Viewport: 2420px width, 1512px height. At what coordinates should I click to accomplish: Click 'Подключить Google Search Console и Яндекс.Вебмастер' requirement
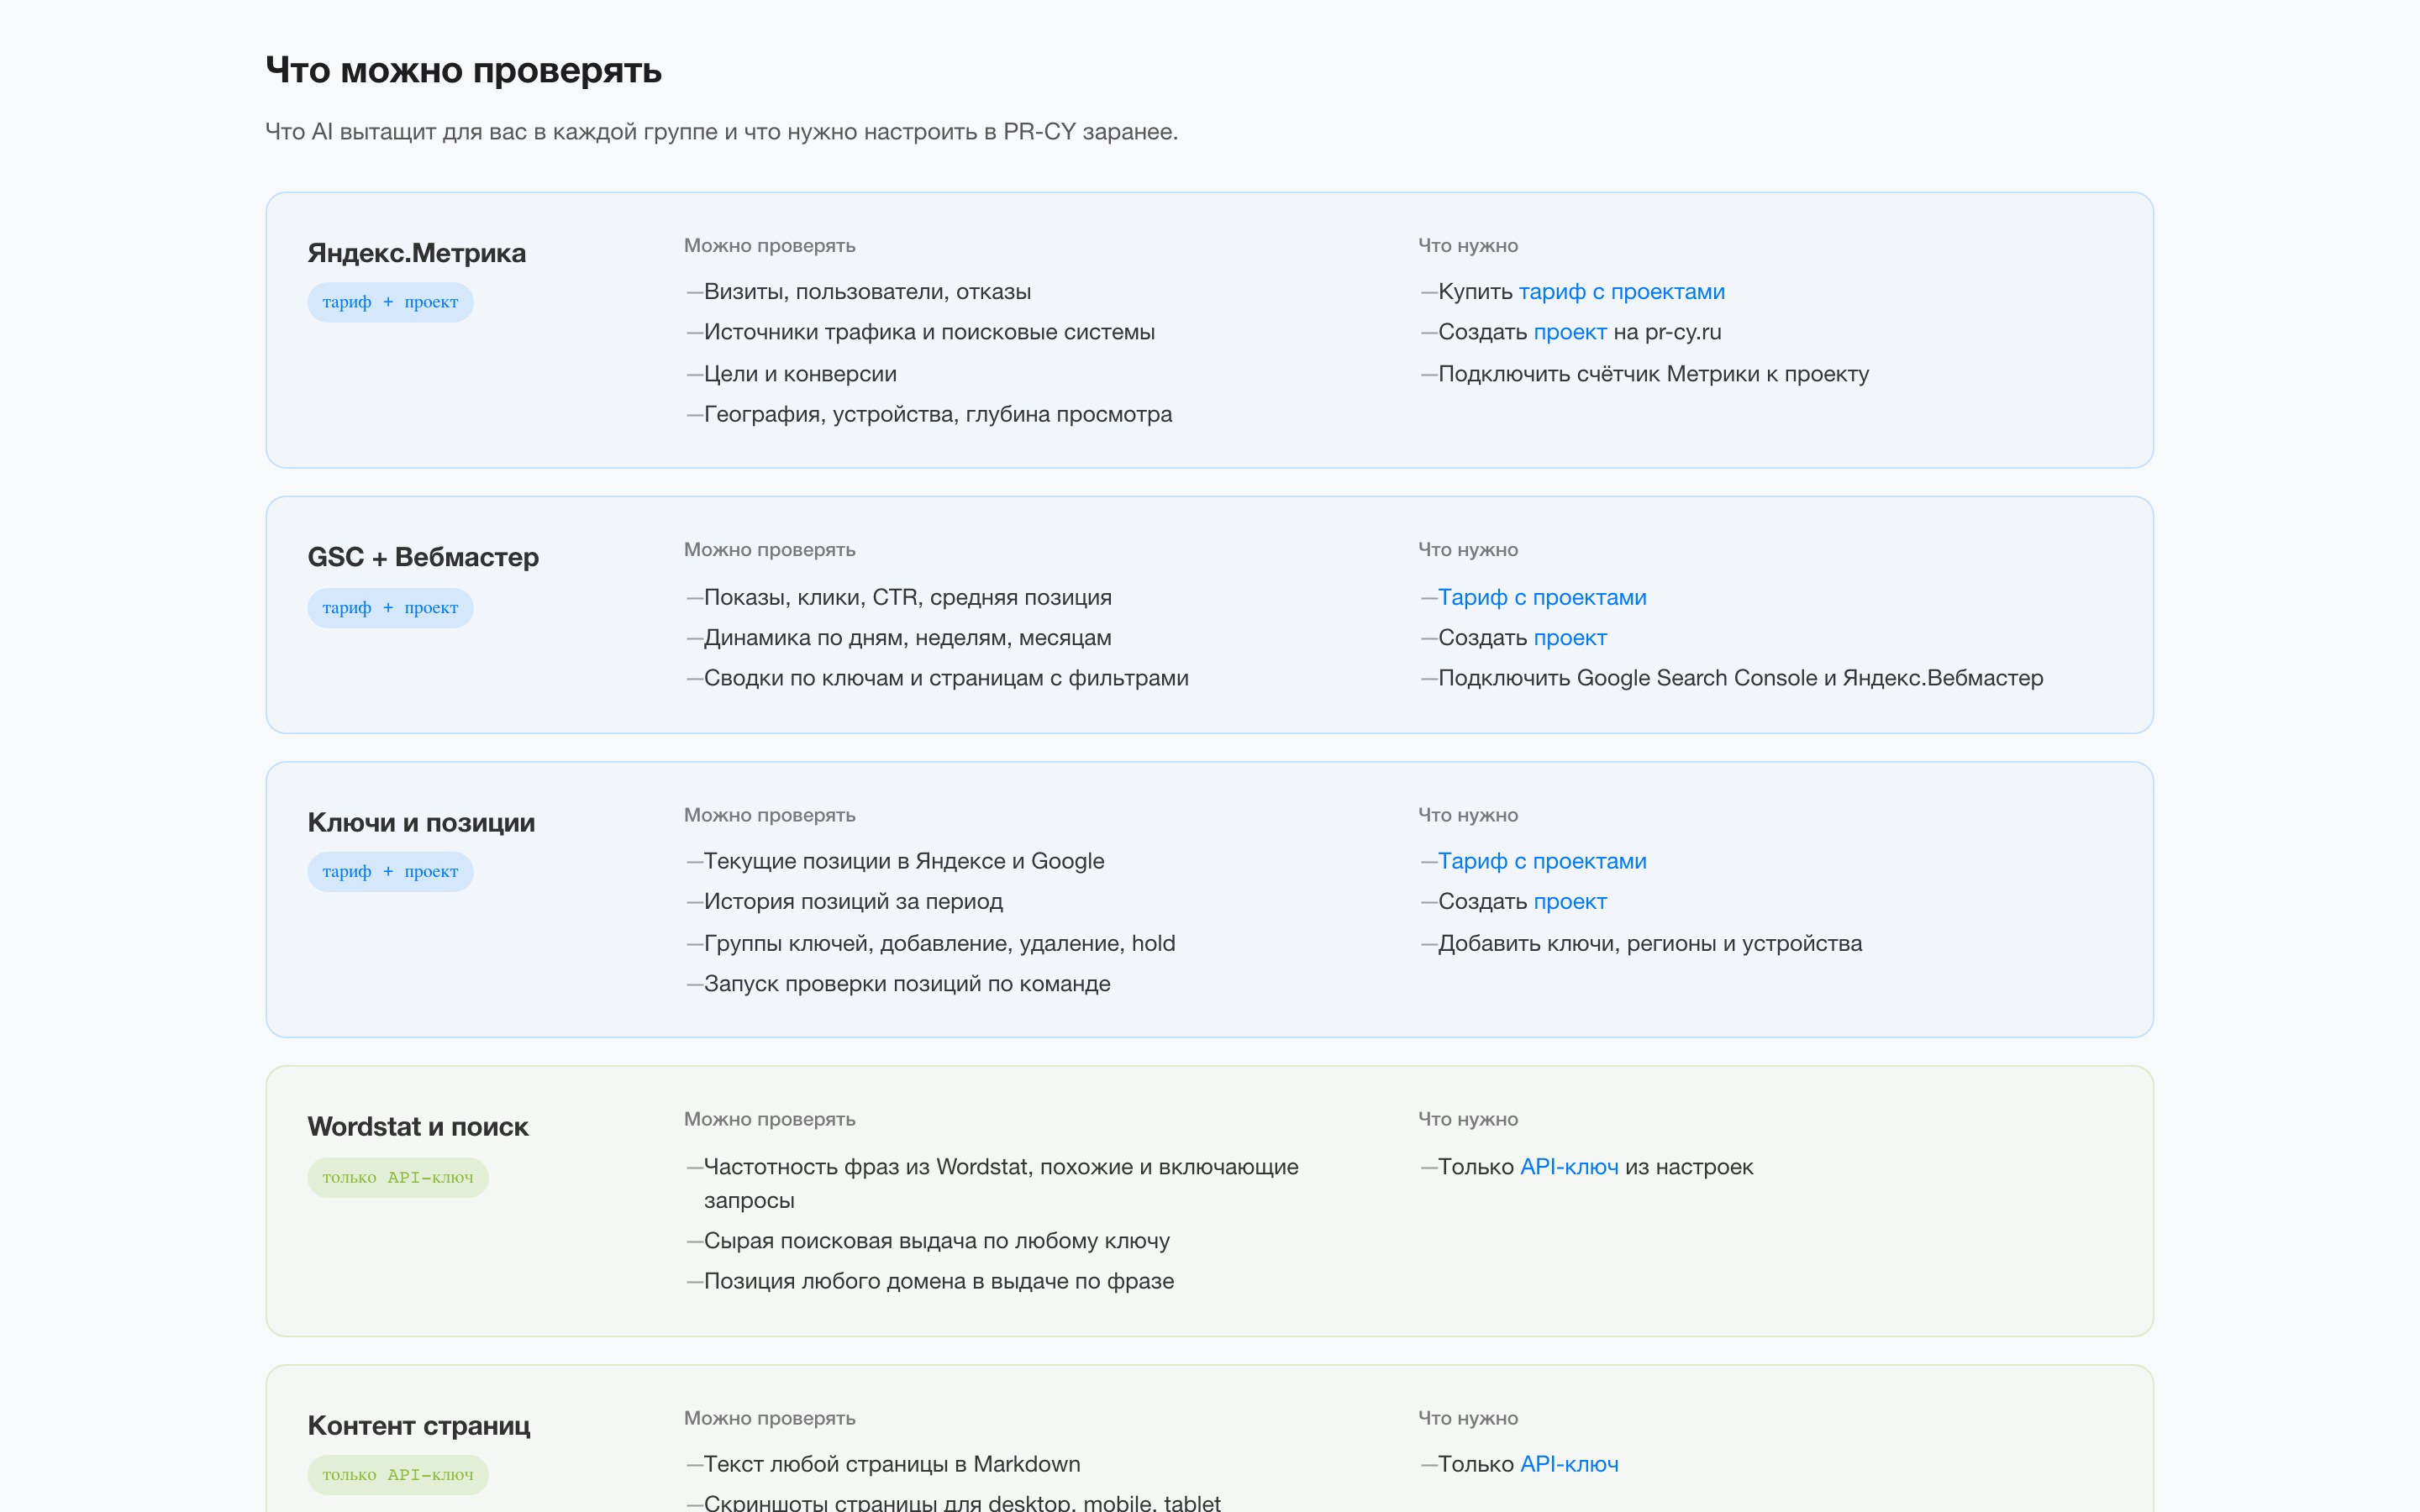tap(1741, 678)
